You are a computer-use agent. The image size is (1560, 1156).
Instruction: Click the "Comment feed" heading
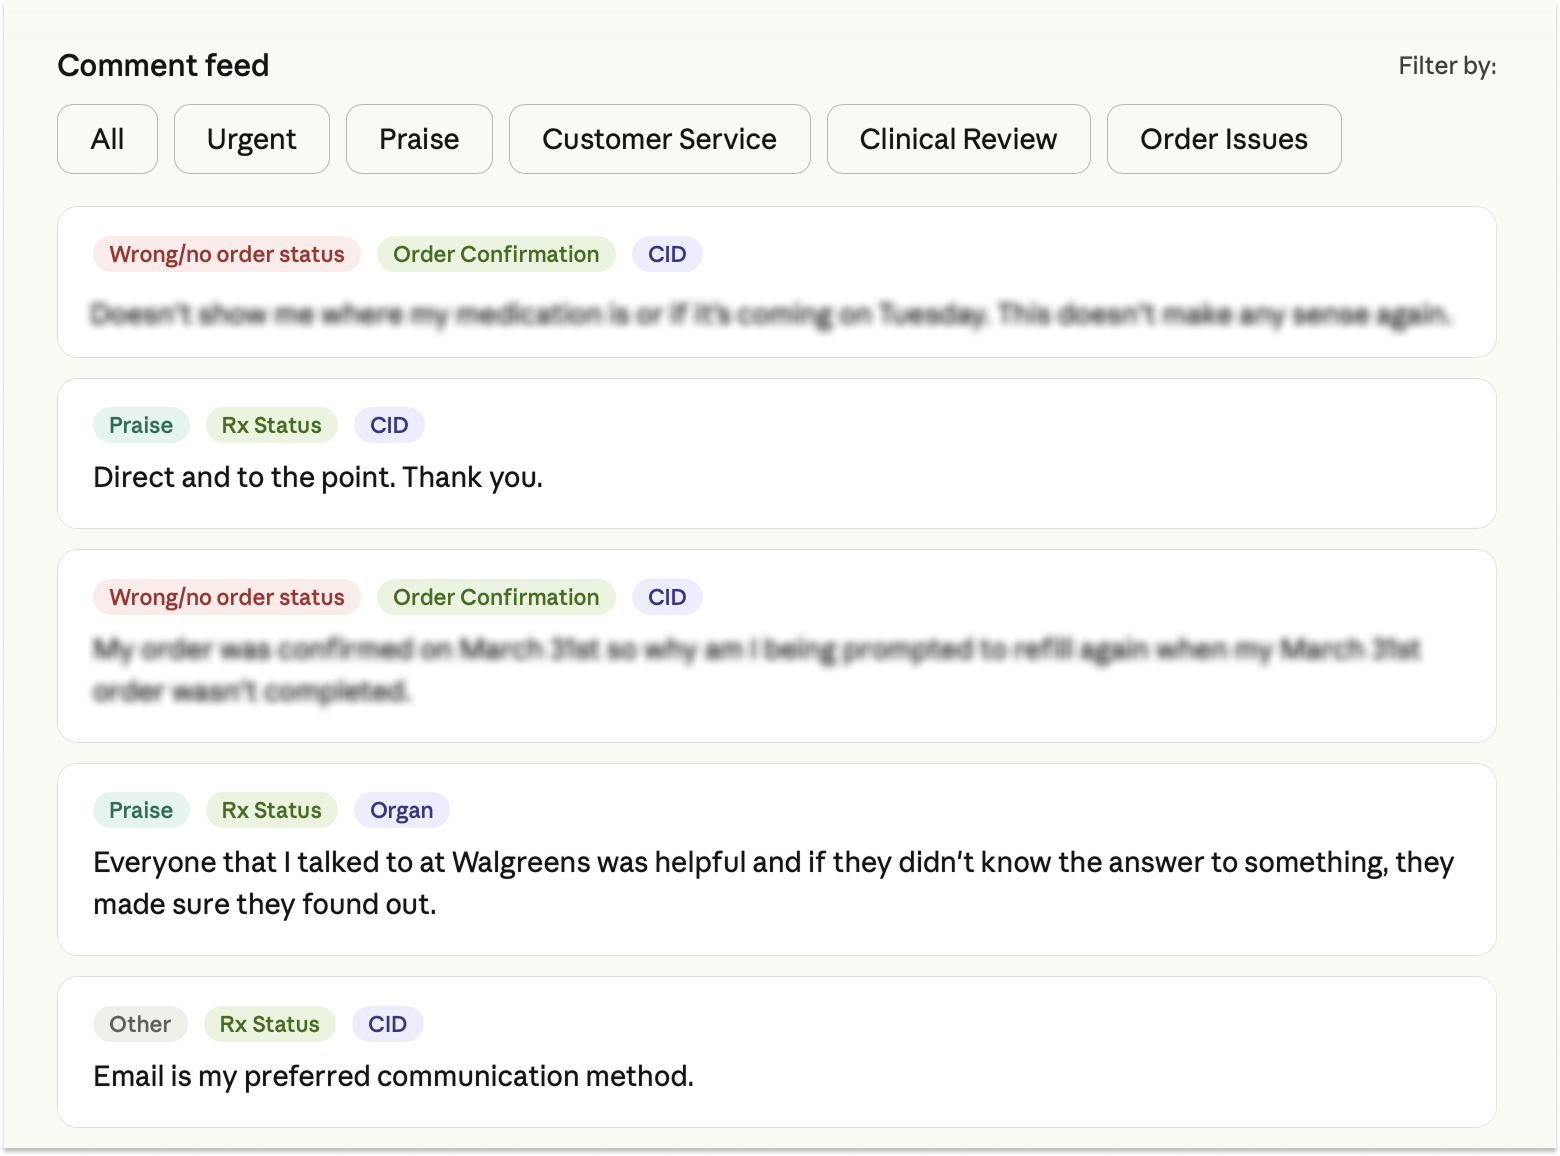(x=163, y=65)
